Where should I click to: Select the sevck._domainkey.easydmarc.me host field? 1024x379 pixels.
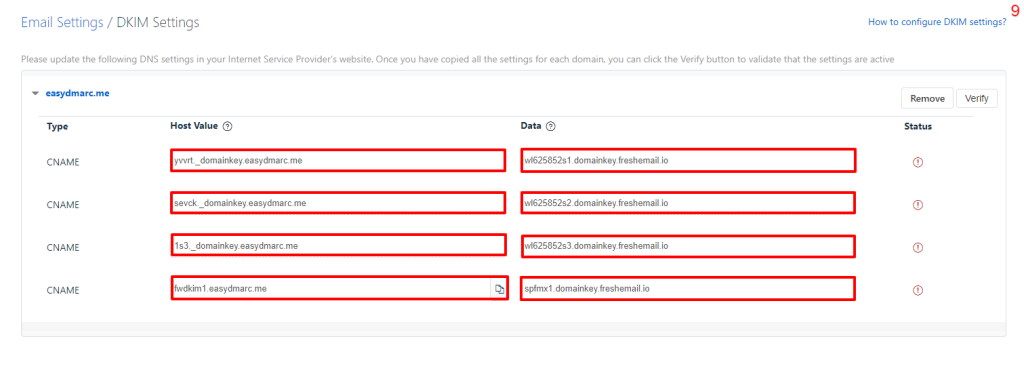338,203
